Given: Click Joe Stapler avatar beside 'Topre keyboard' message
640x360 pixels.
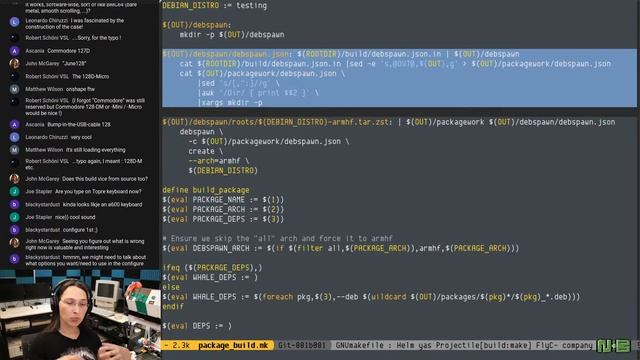Looking at the screenshot, I should tap(14, 191).
